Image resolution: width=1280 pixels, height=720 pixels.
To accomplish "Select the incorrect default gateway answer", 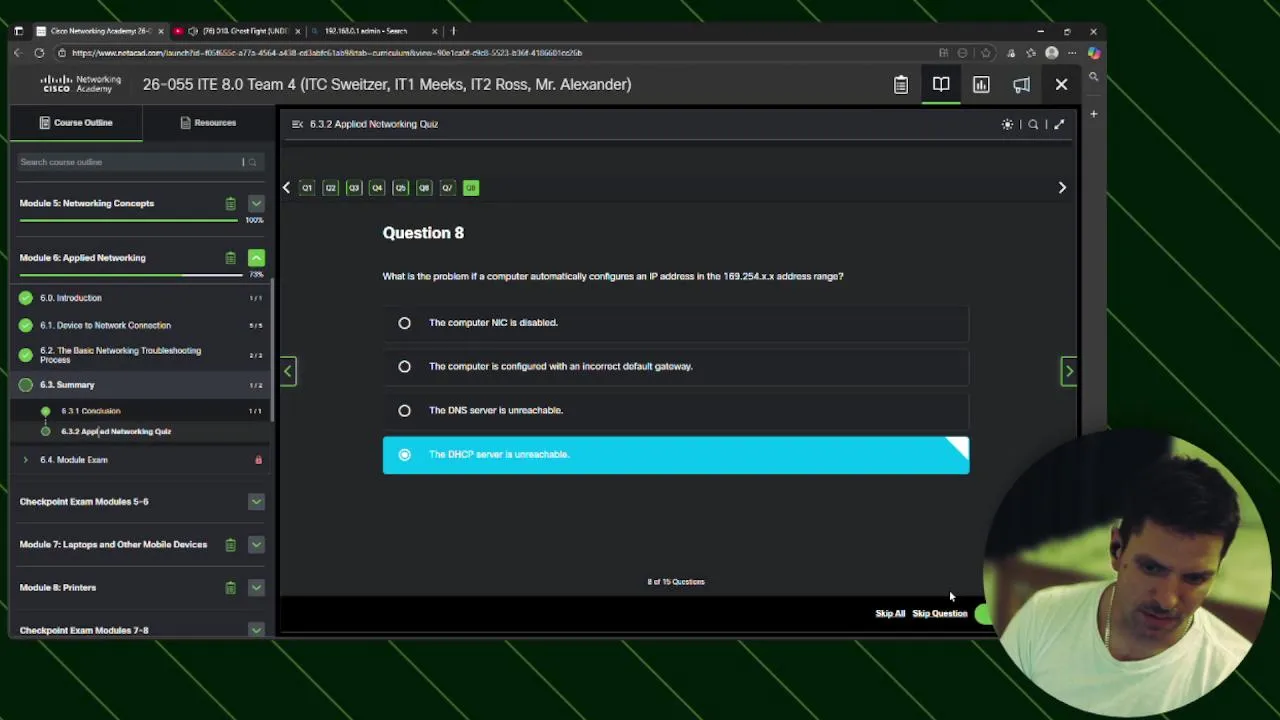I will click(x=676, y=366).
